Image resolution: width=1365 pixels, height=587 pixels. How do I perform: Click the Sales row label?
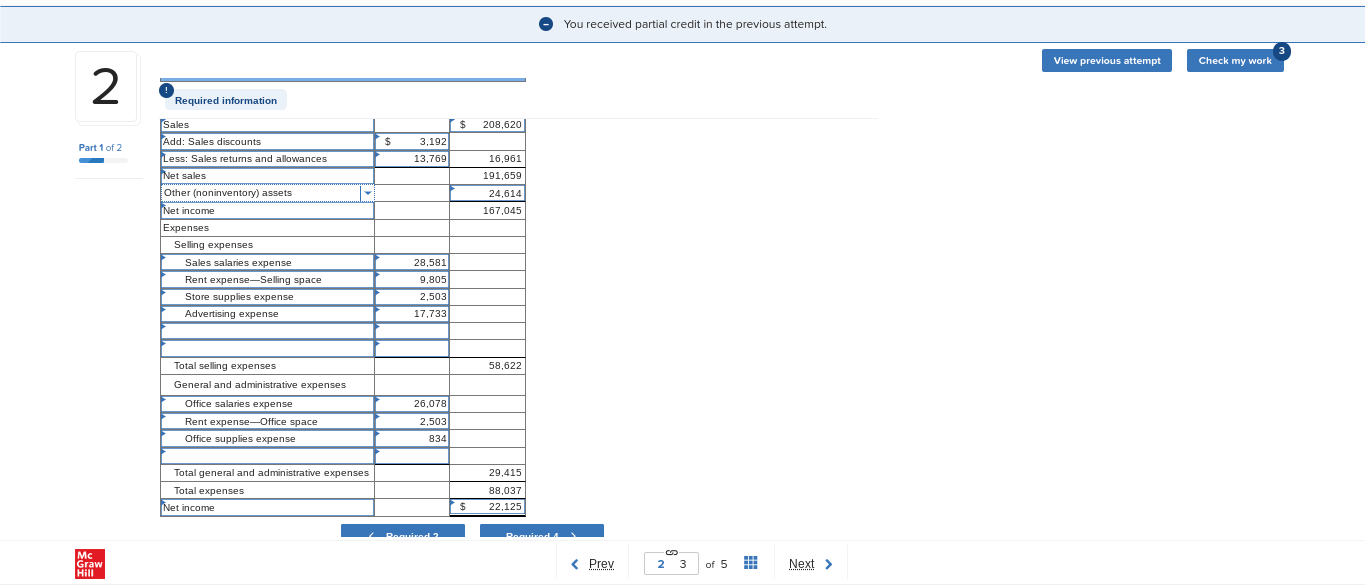(267, 125)
